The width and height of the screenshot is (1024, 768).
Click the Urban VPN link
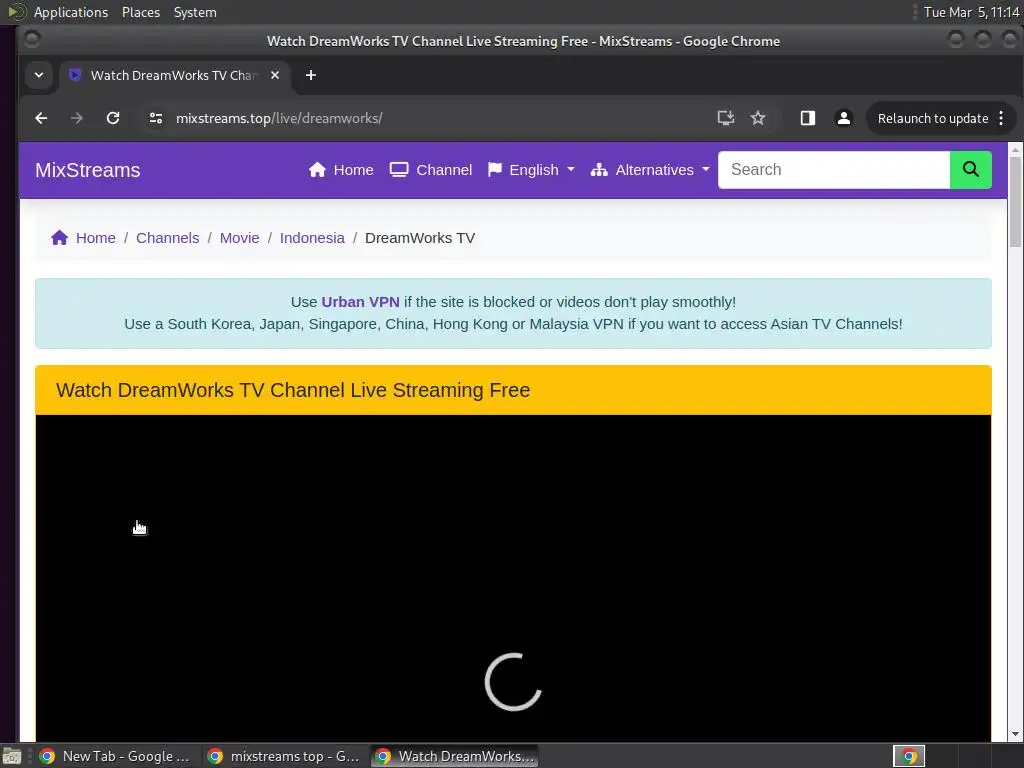click(360, 302)
